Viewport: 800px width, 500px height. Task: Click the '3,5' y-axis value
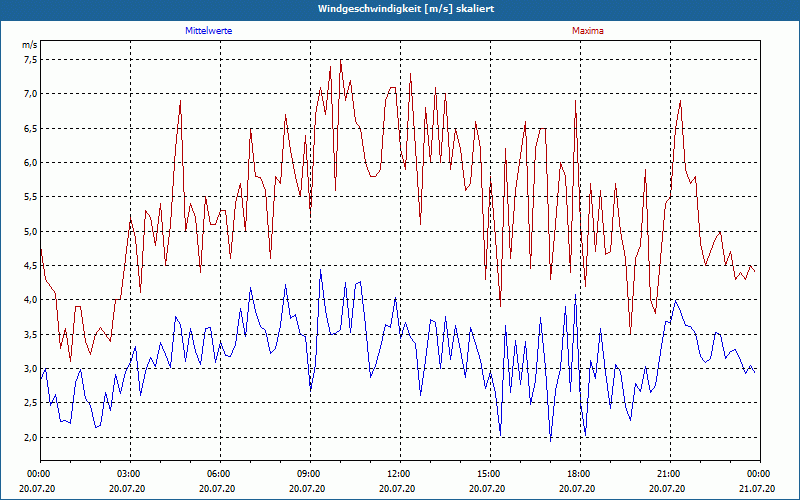tap(30, 335)
